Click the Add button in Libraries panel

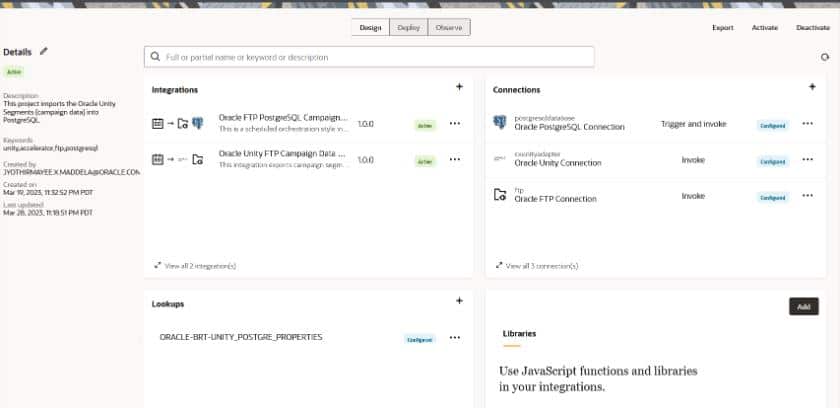804,307
